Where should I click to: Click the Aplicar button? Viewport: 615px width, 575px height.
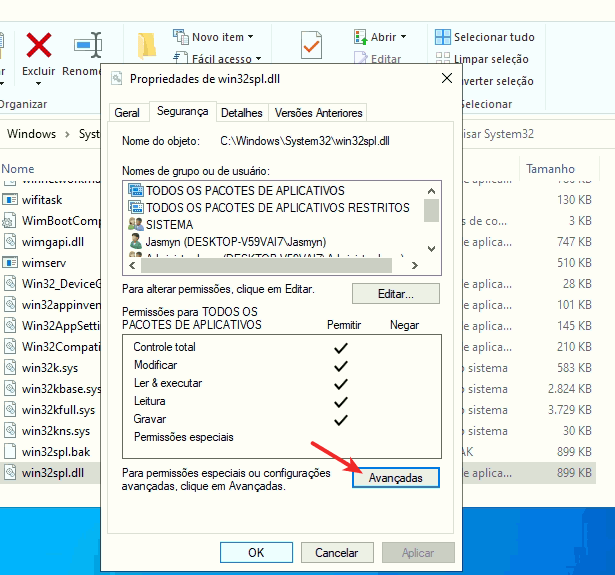click(418, 552)
